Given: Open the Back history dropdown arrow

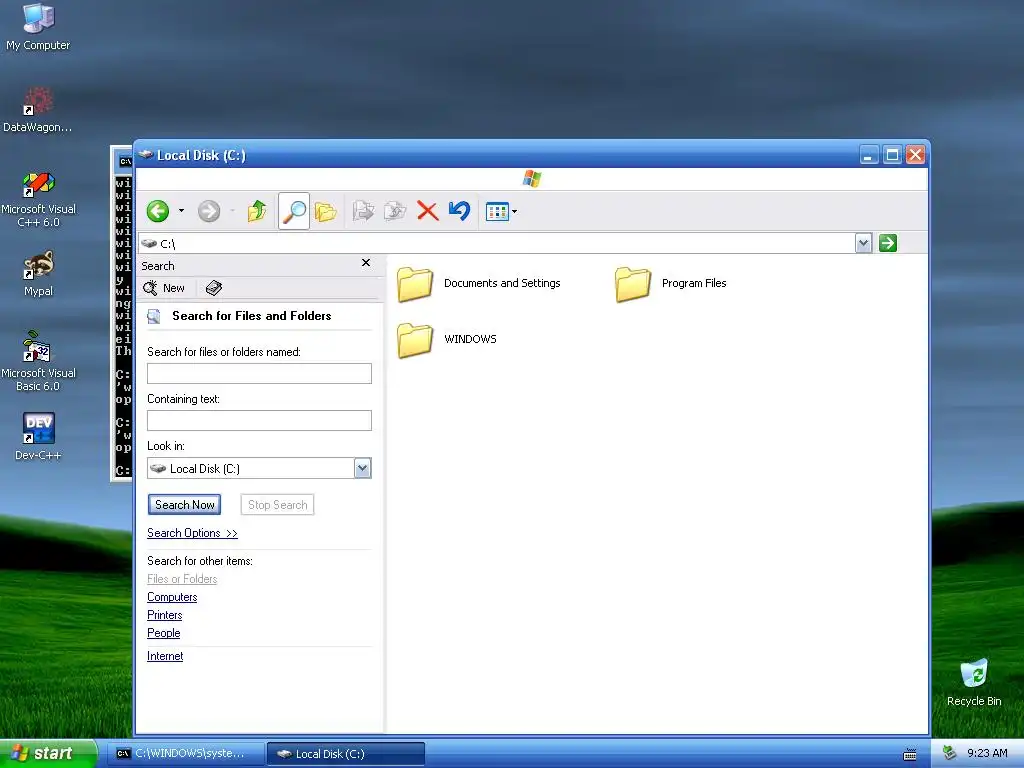Looking at the screenshot, I should (181, 211).
